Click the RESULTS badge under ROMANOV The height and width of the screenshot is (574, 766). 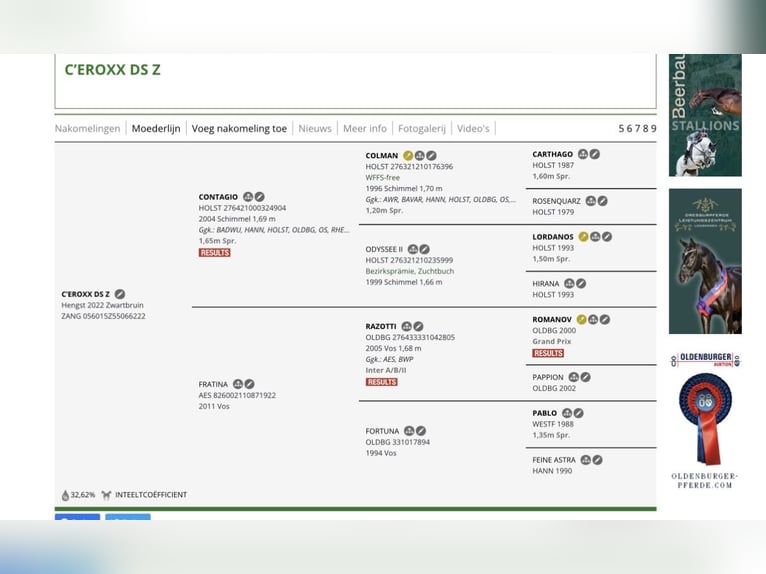(548, 353)
